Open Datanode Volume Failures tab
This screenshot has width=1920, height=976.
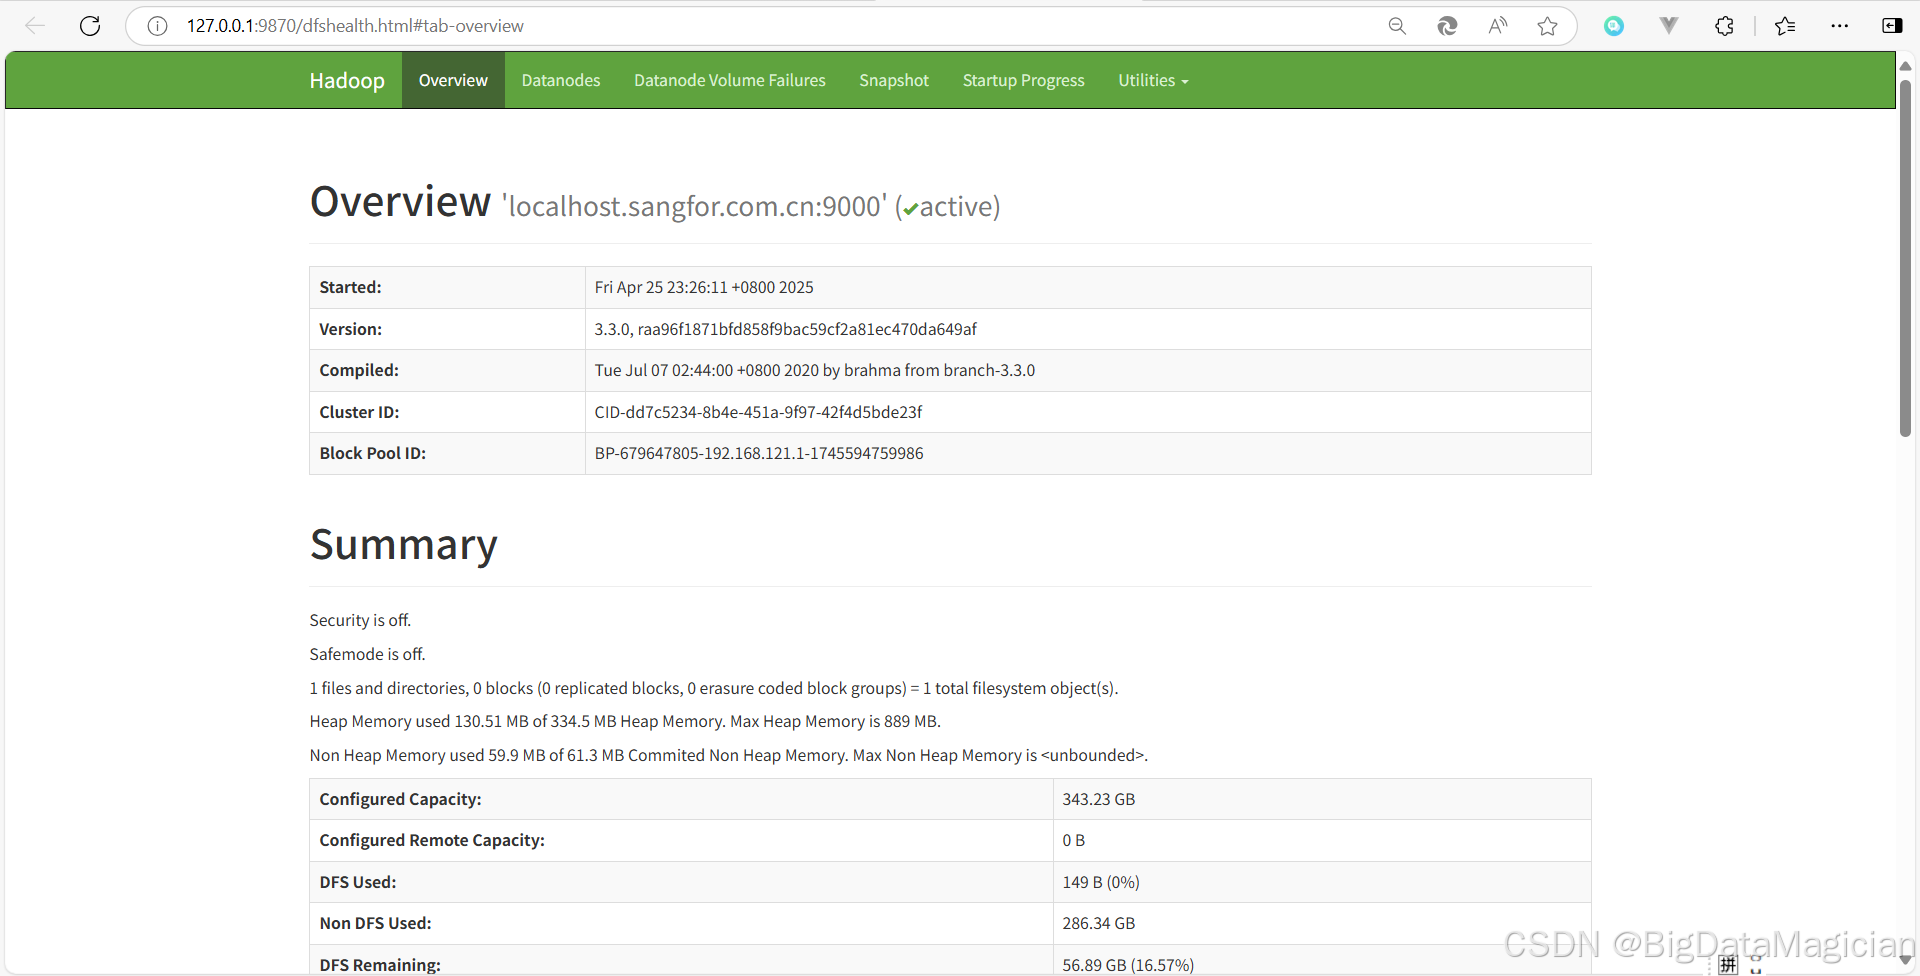(x=730, y=80)
